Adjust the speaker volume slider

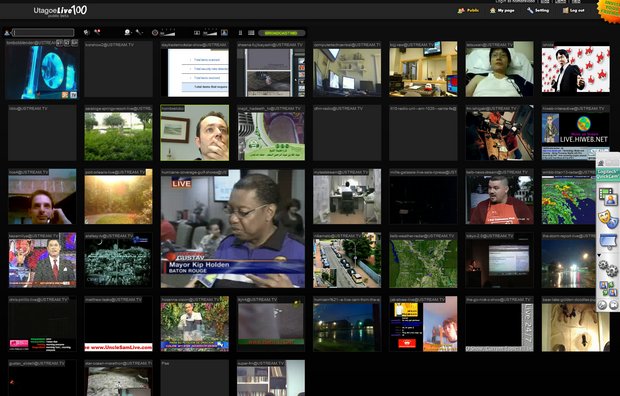point(168,33)
